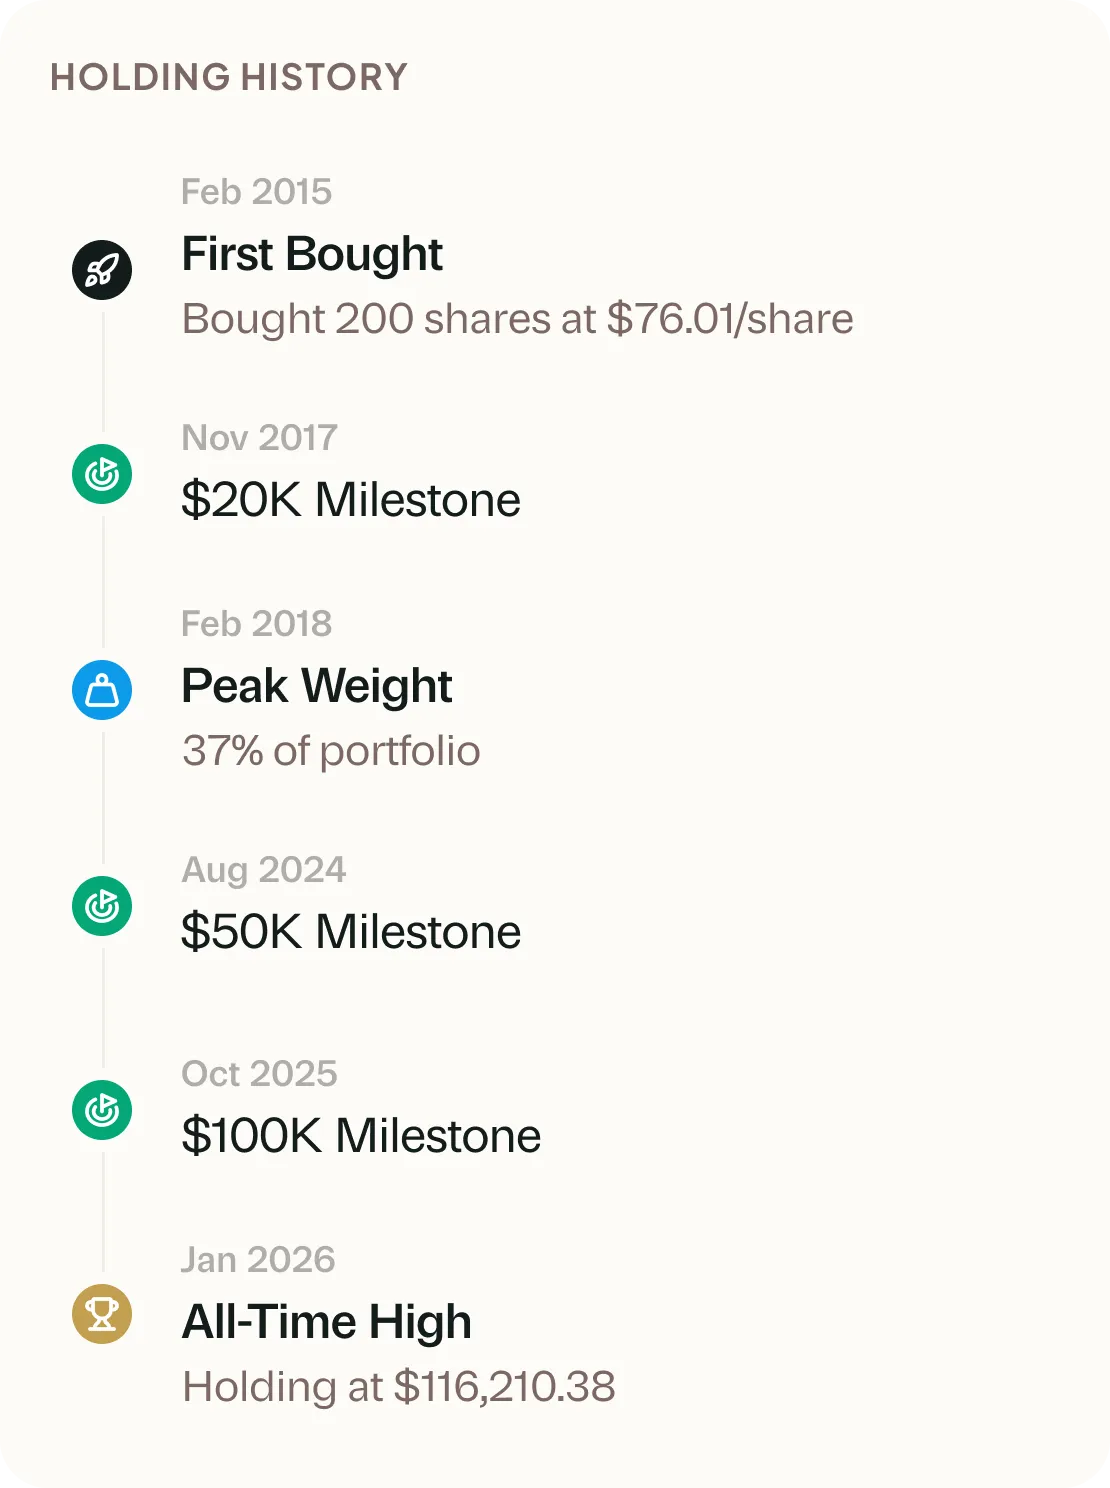The height and width of the screenshot is (1488, 1110).
Task: Click the Aug 2024 date label
Action: pos(263,870)
